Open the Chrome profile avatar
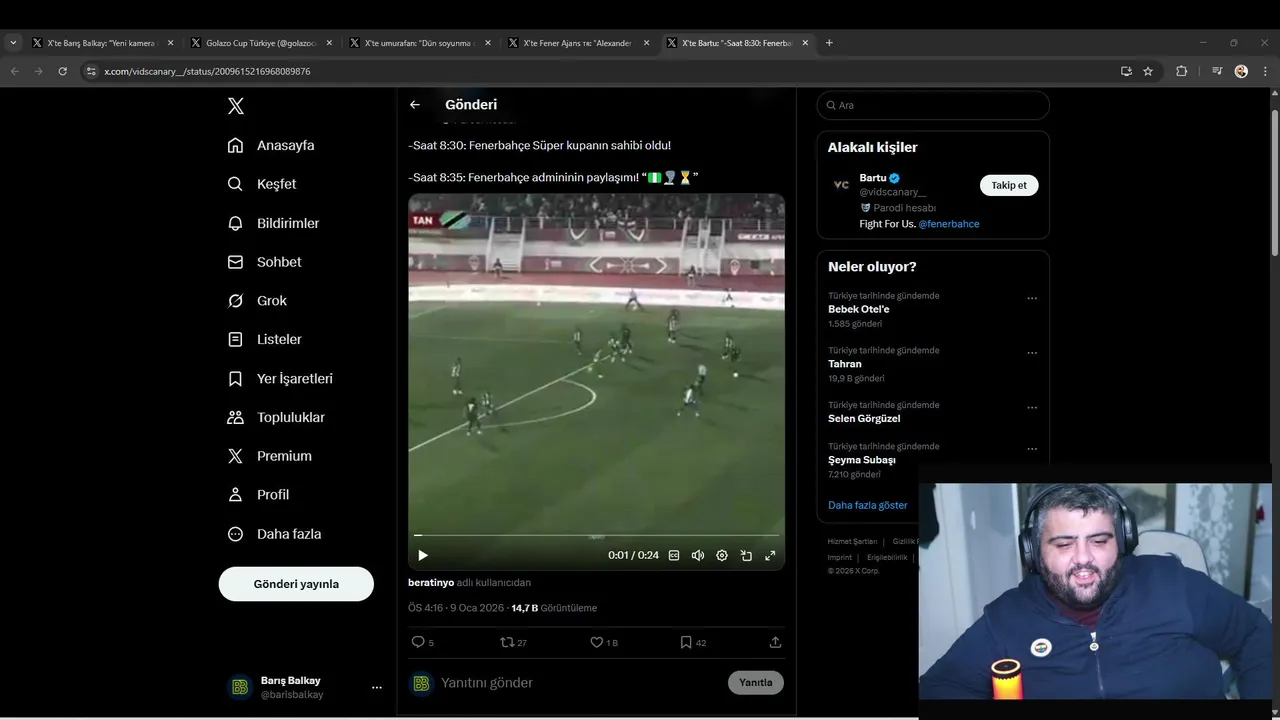The height and width of the screenshot is (720, 1280). coord(1241,71)
